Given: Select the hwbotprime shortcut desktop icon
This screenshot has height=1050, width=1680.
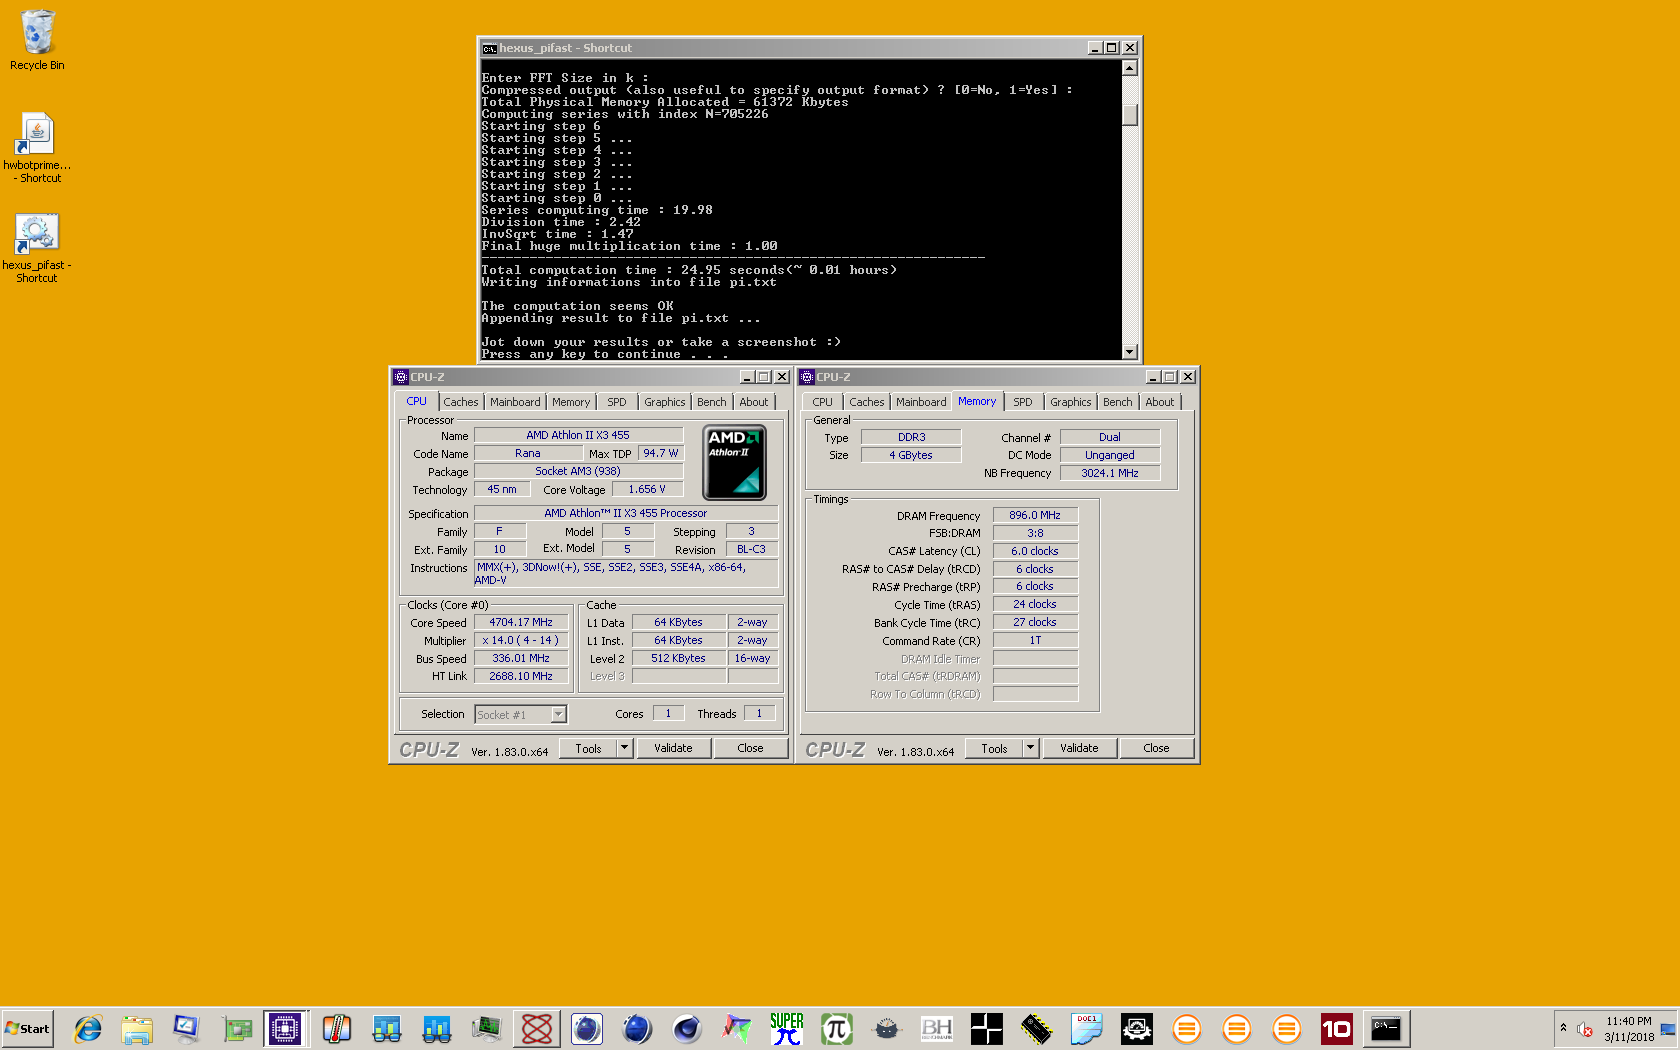Looking at the screenshot, I should [37, 147].
